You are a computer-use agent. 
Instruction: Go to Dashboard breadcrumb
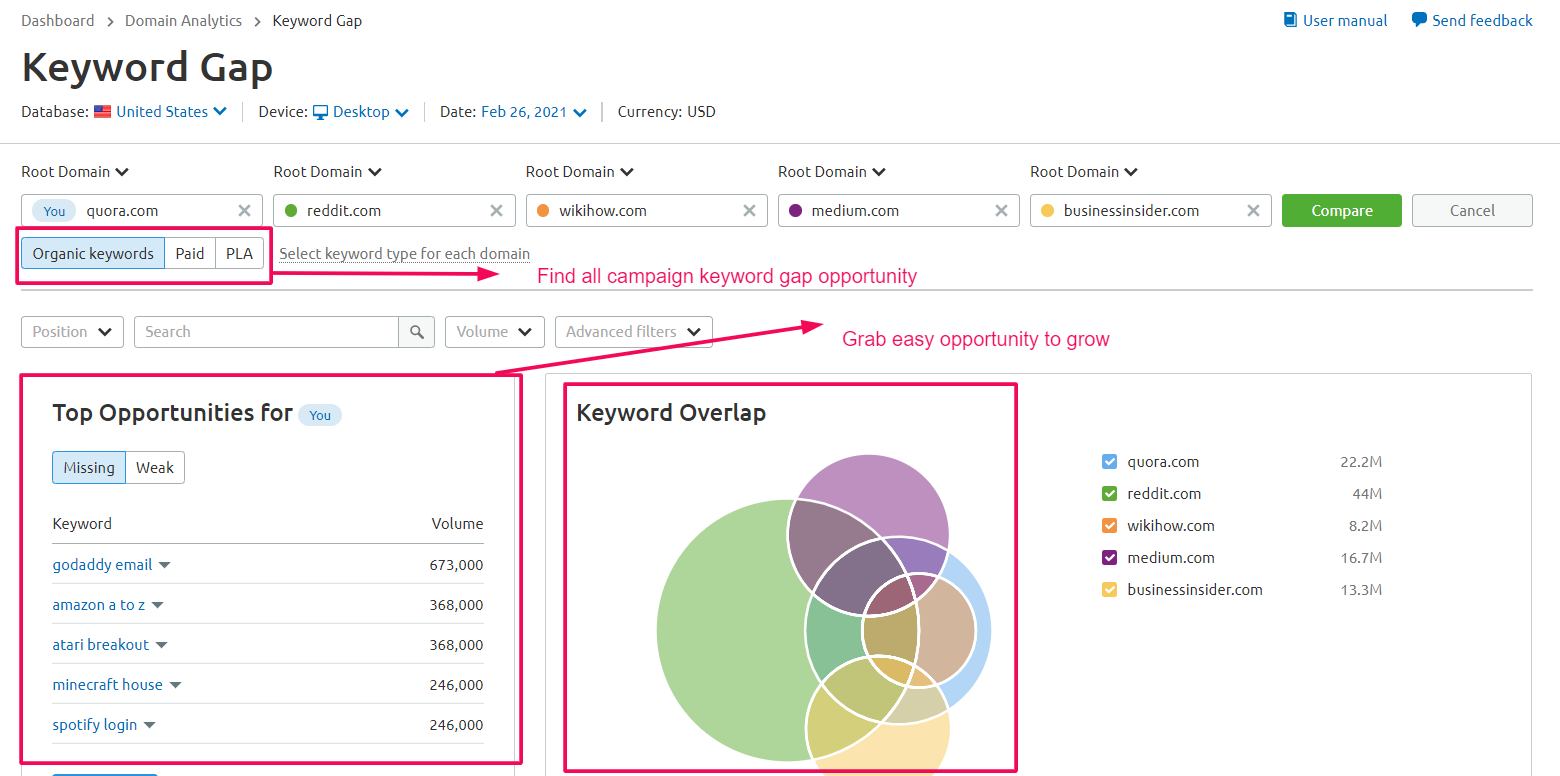58,21
